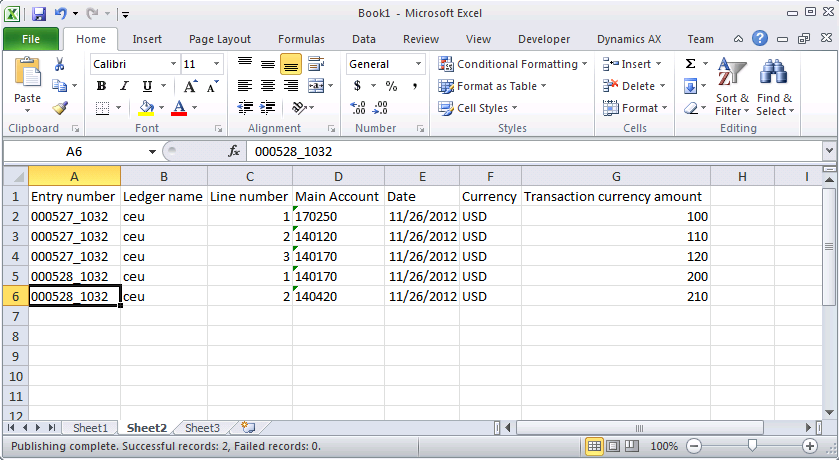Toggle Bold formatting
The image size is (839, 460).
[101, 86]
